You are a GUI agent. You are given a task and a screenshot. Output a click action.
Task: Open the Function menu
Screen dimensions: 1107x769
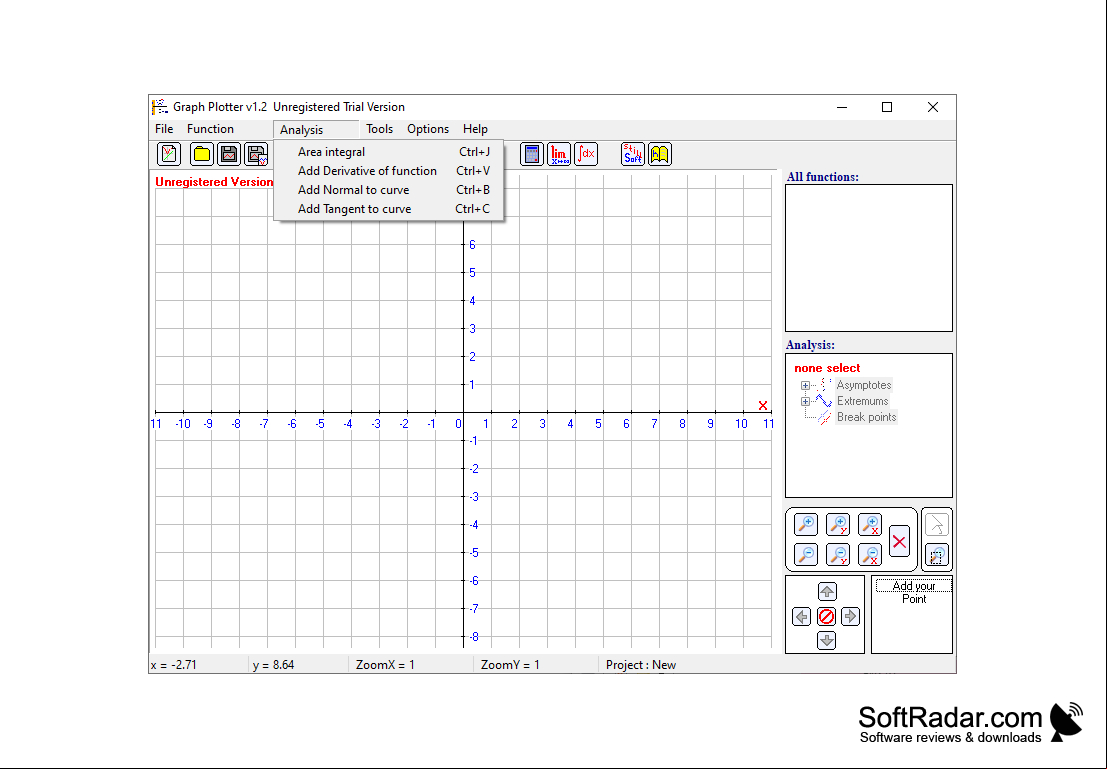pyautogui.click(x=210, y=129)
